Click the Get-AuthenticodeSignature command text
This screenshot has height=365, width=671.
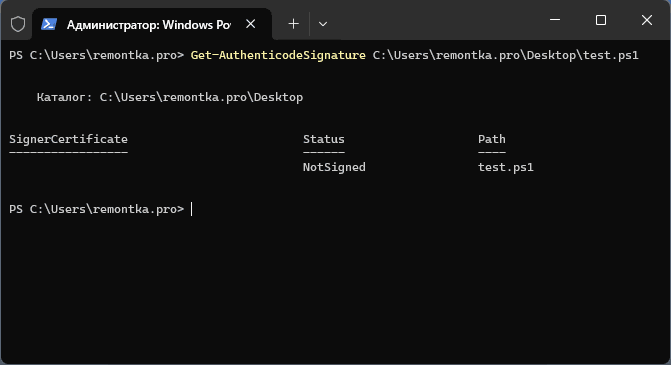(278, 55)
